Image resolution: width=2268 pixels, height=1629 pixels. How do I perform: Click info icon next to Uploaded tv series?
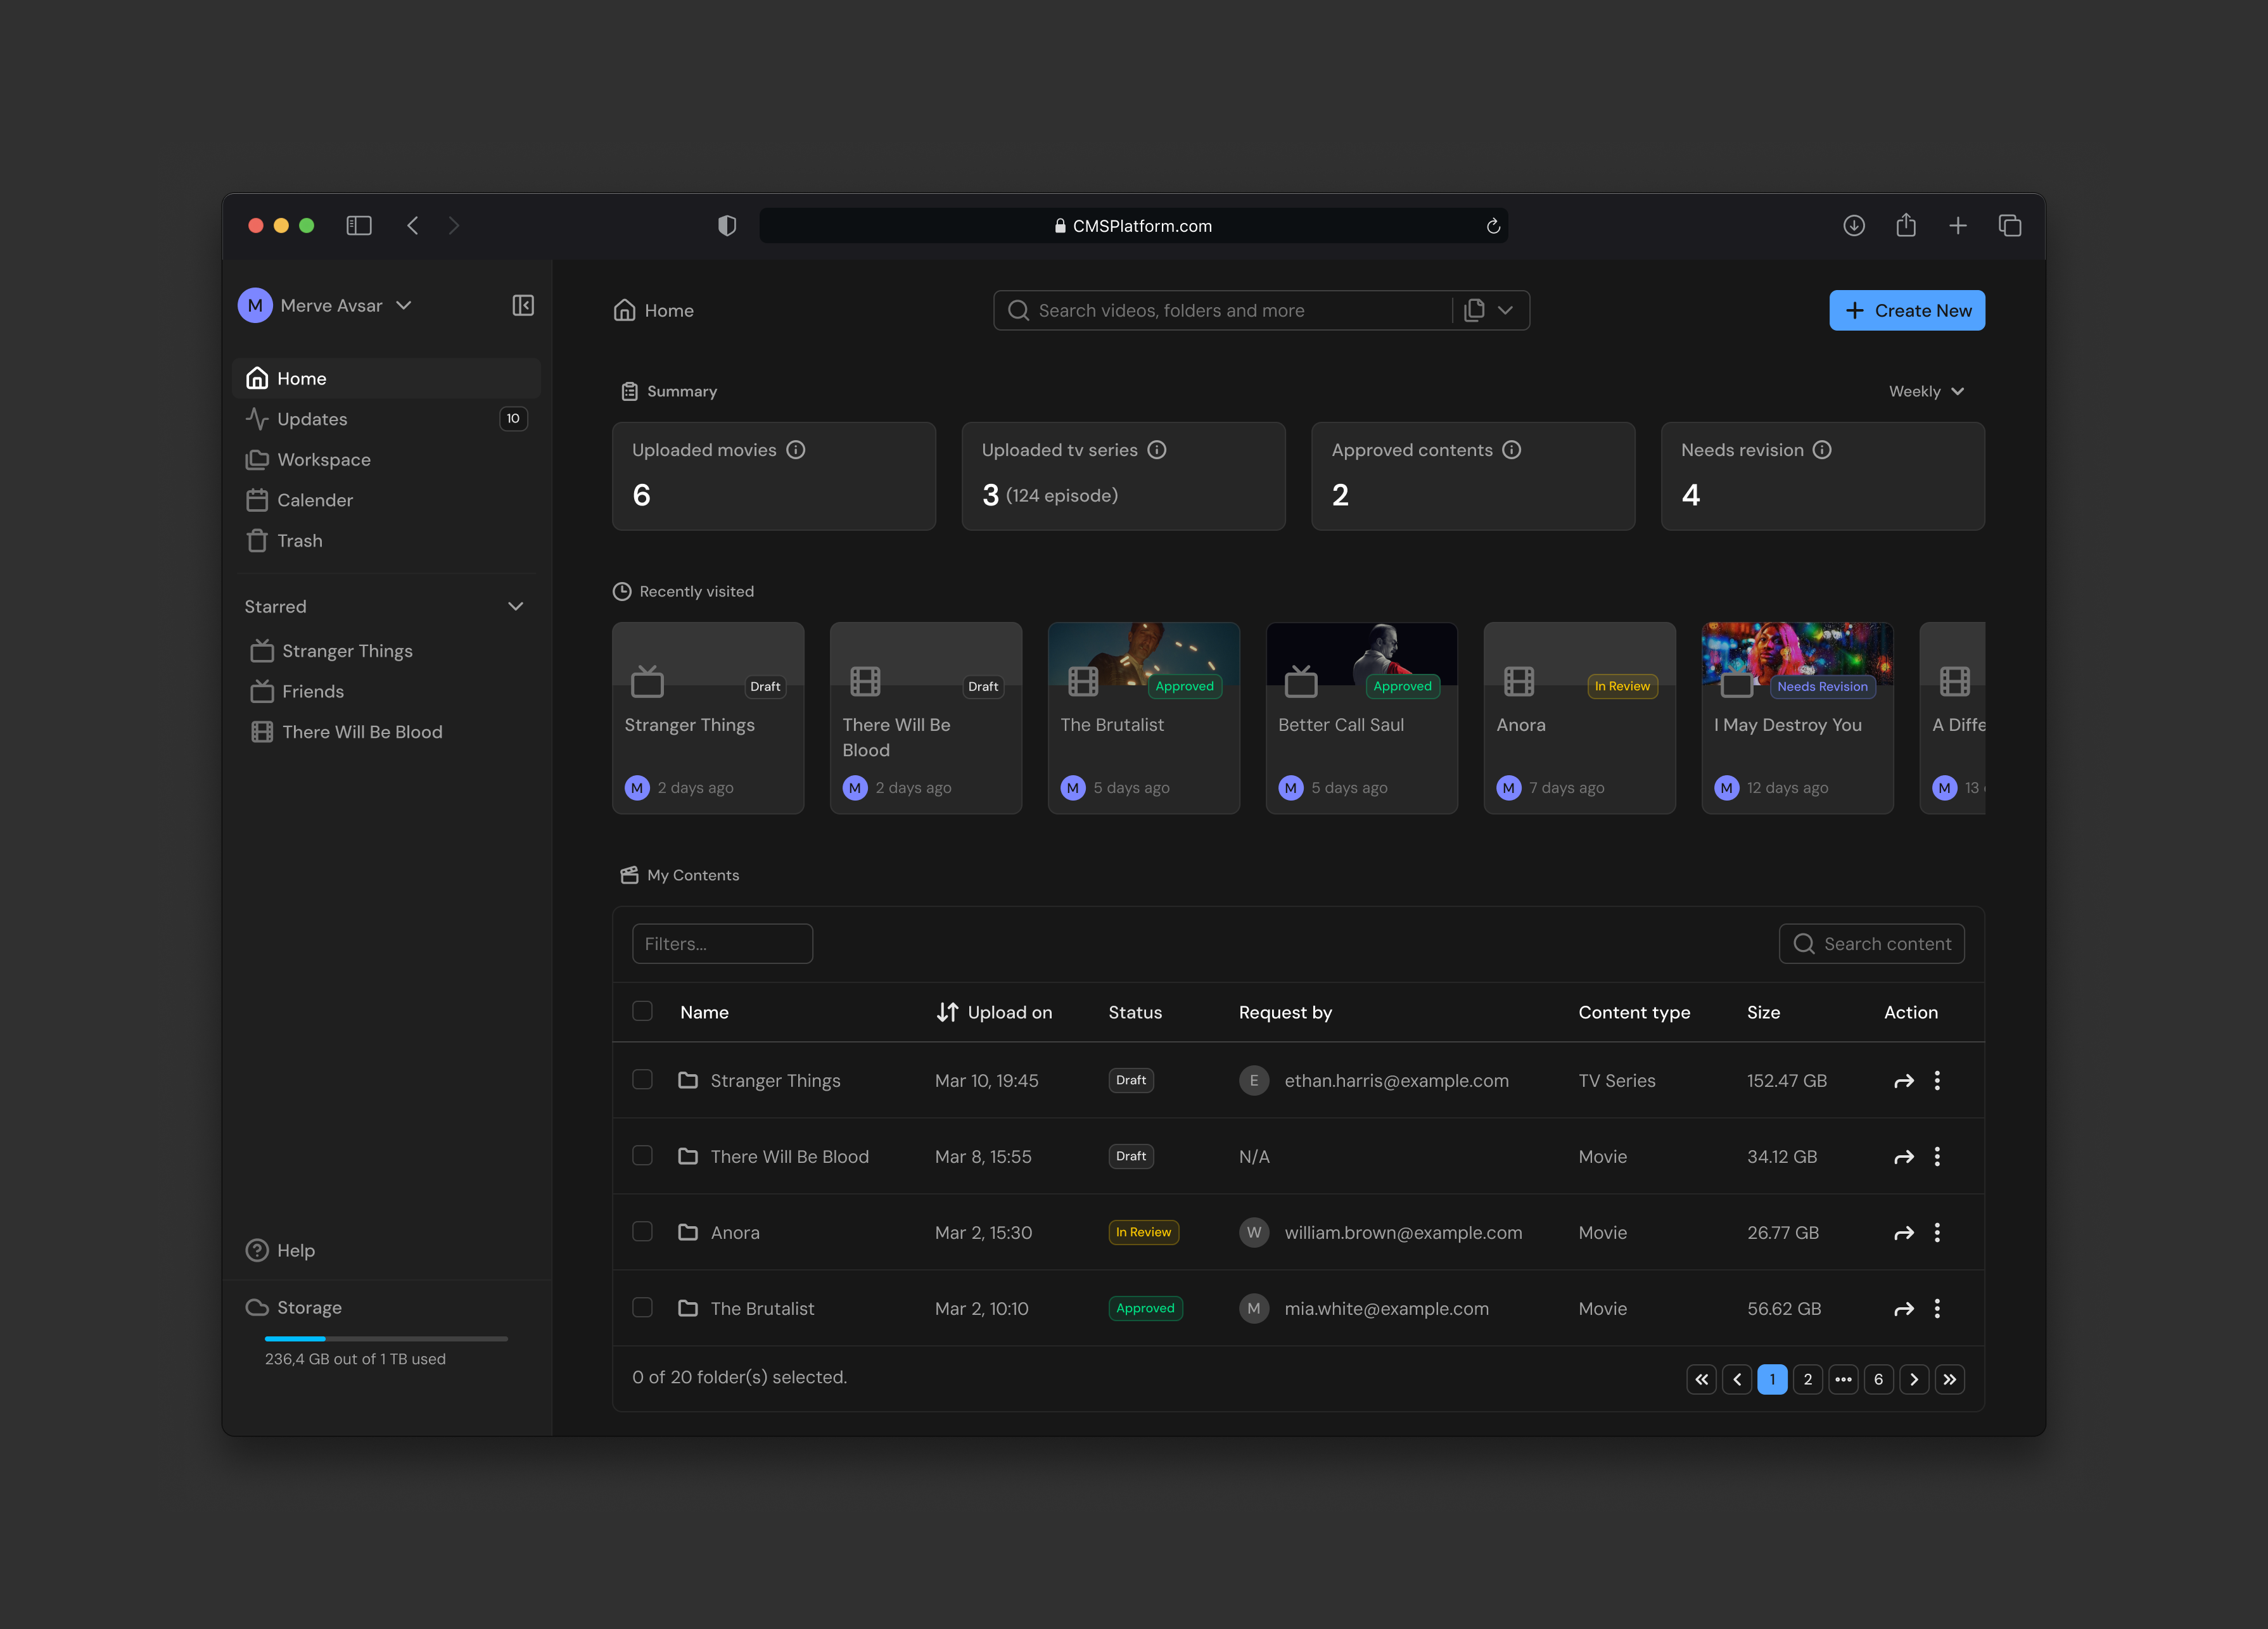tap(1157, 450)
